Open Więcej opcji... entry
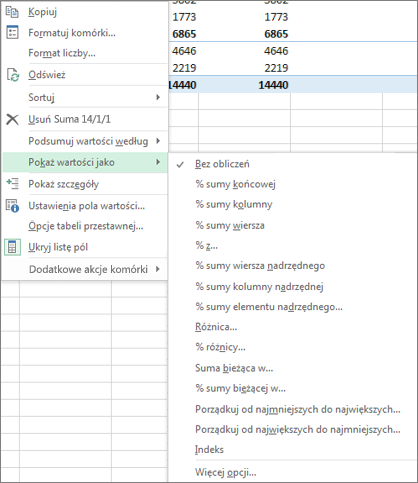The height and width of the screenshot is (483, 418). [x=226, y=472]
